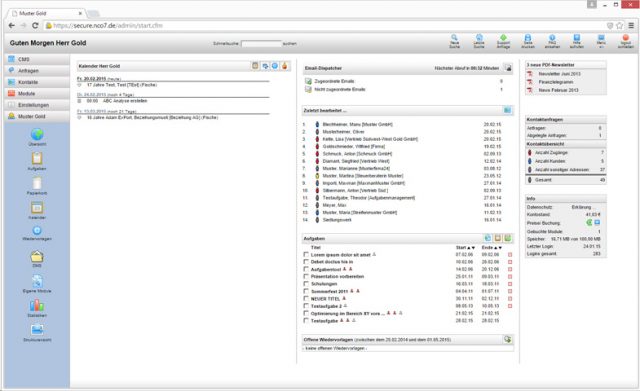Open the Statistiken bar chart icon

click(x=37, y=305)
